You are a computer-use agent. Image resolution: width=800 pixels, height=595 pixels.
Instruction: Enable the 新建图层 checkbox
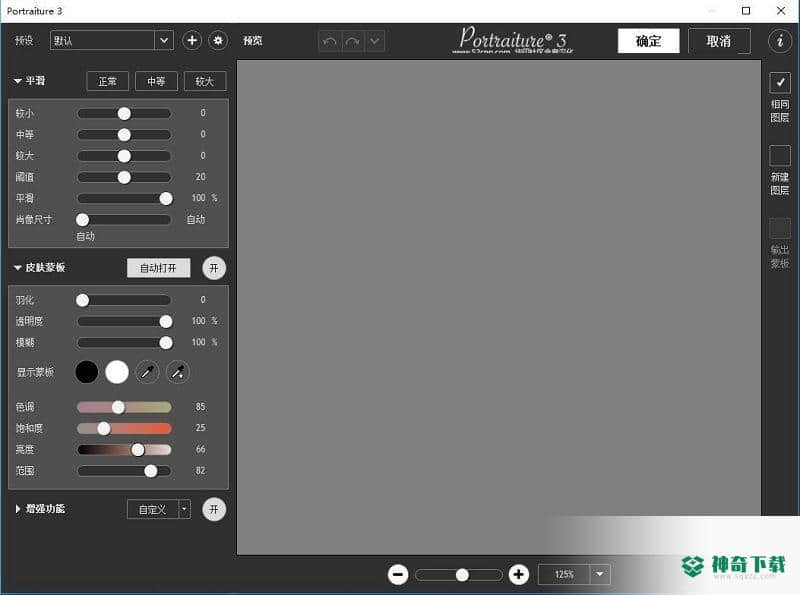tap(780, 155)
